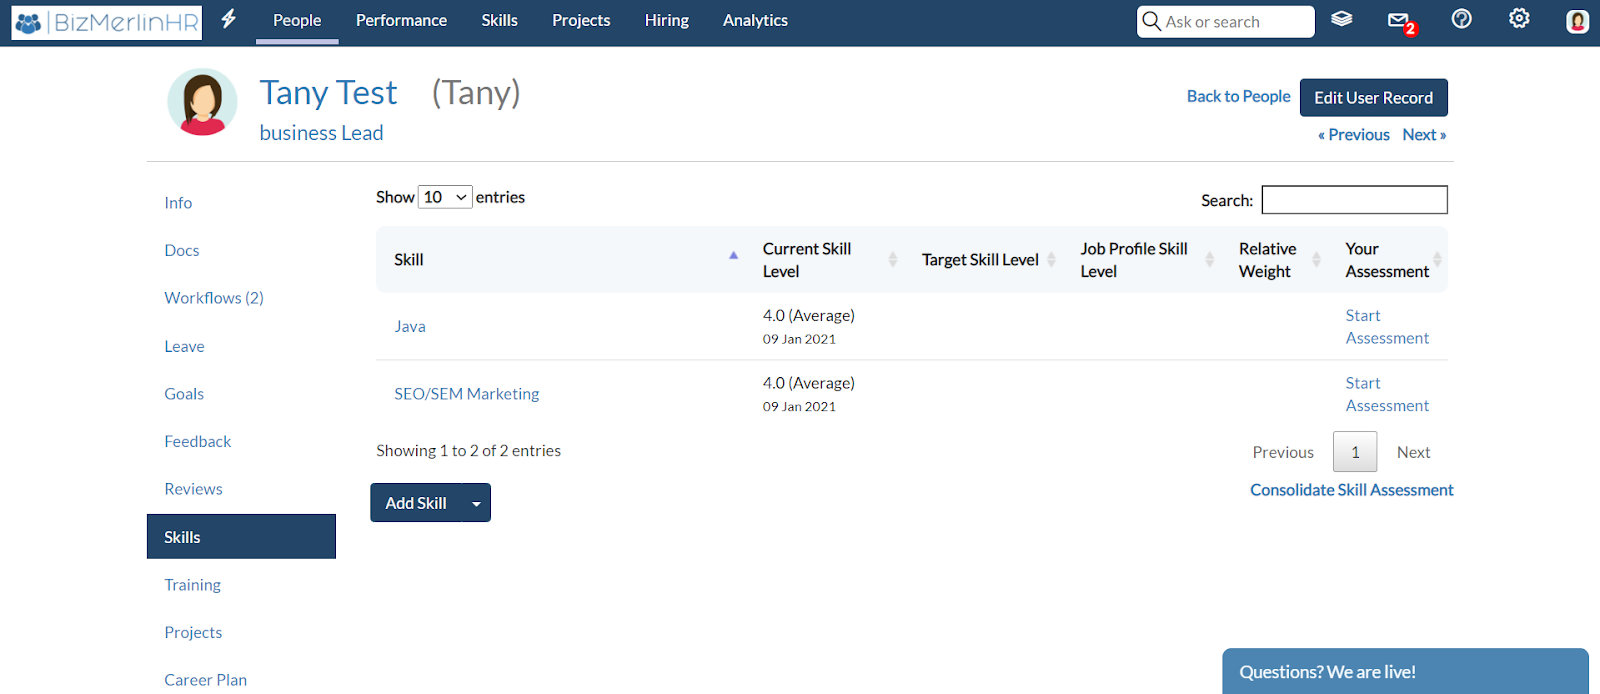Click the Back to People link
This screenshot has height=694, width=1600.
point(1238,96)
